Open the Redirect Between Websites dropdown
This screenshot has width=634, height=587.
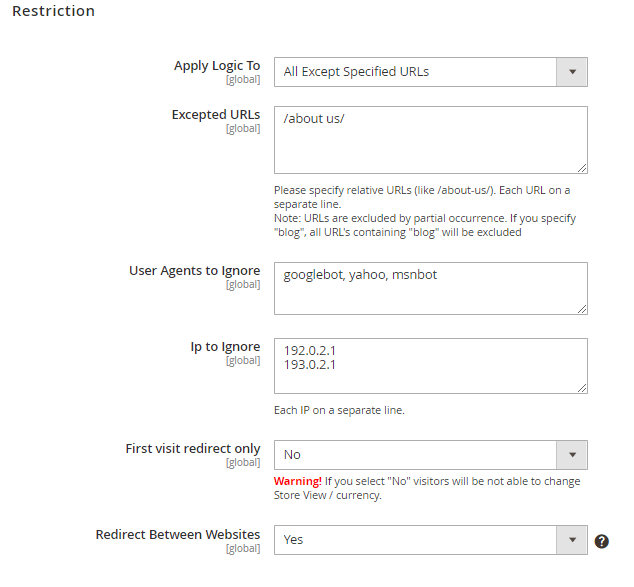click(x=430, y=540)
